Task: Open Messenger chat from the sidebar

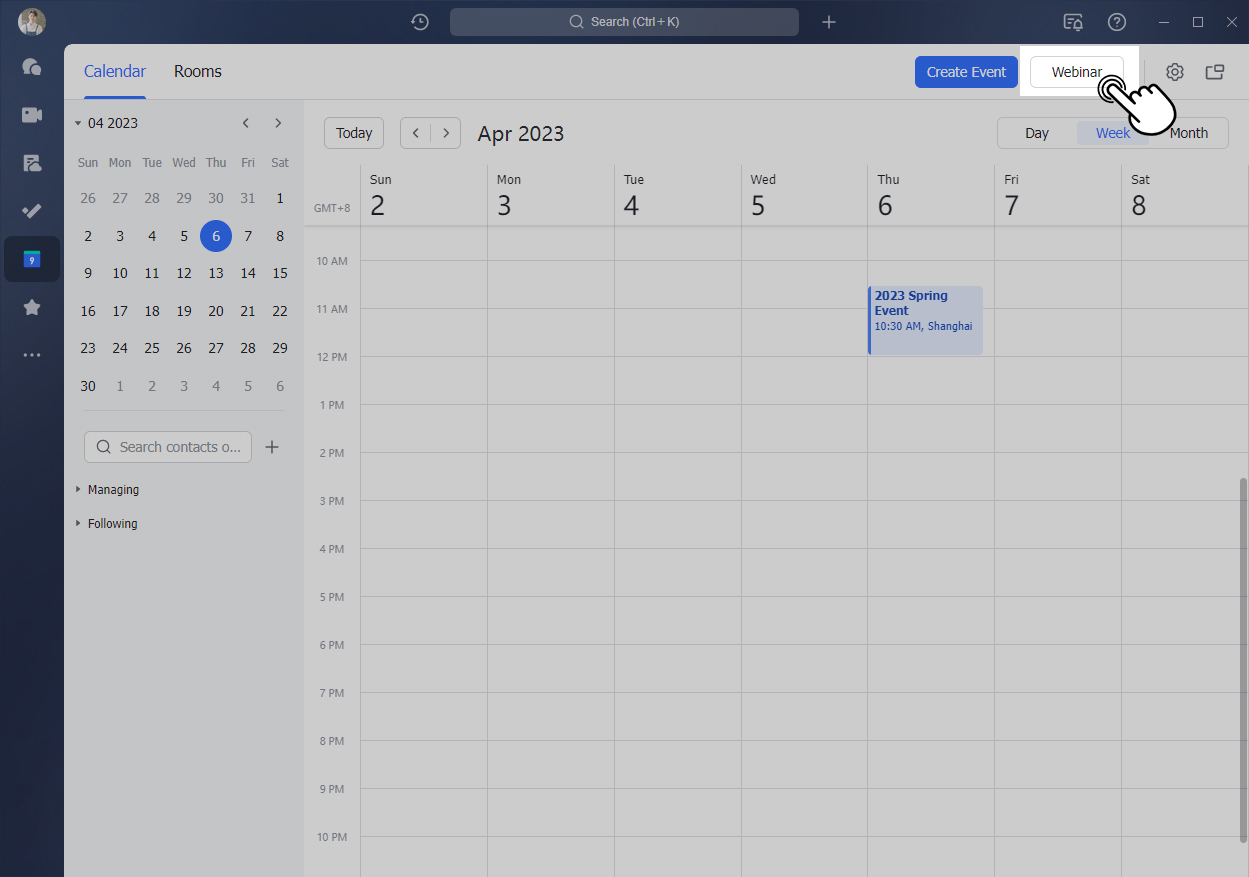Action: tap(32, 67)
